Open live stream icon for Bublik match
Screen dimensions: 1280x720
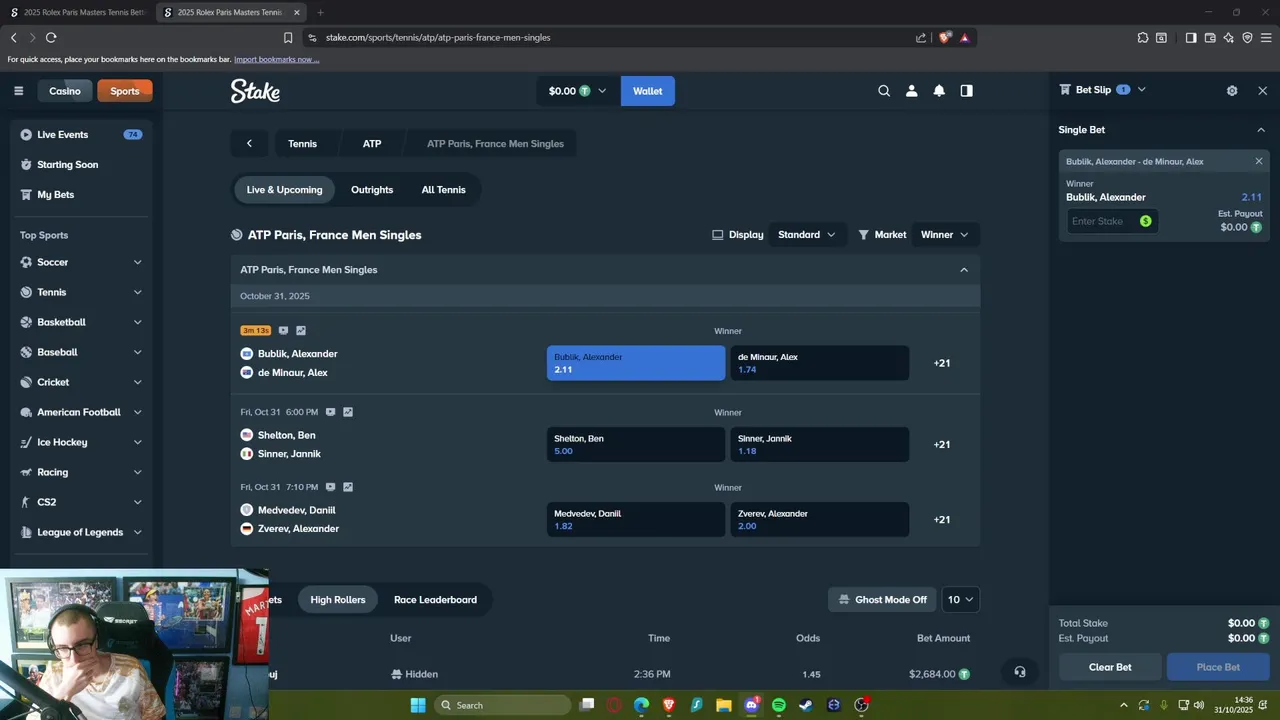pos(283,330)
